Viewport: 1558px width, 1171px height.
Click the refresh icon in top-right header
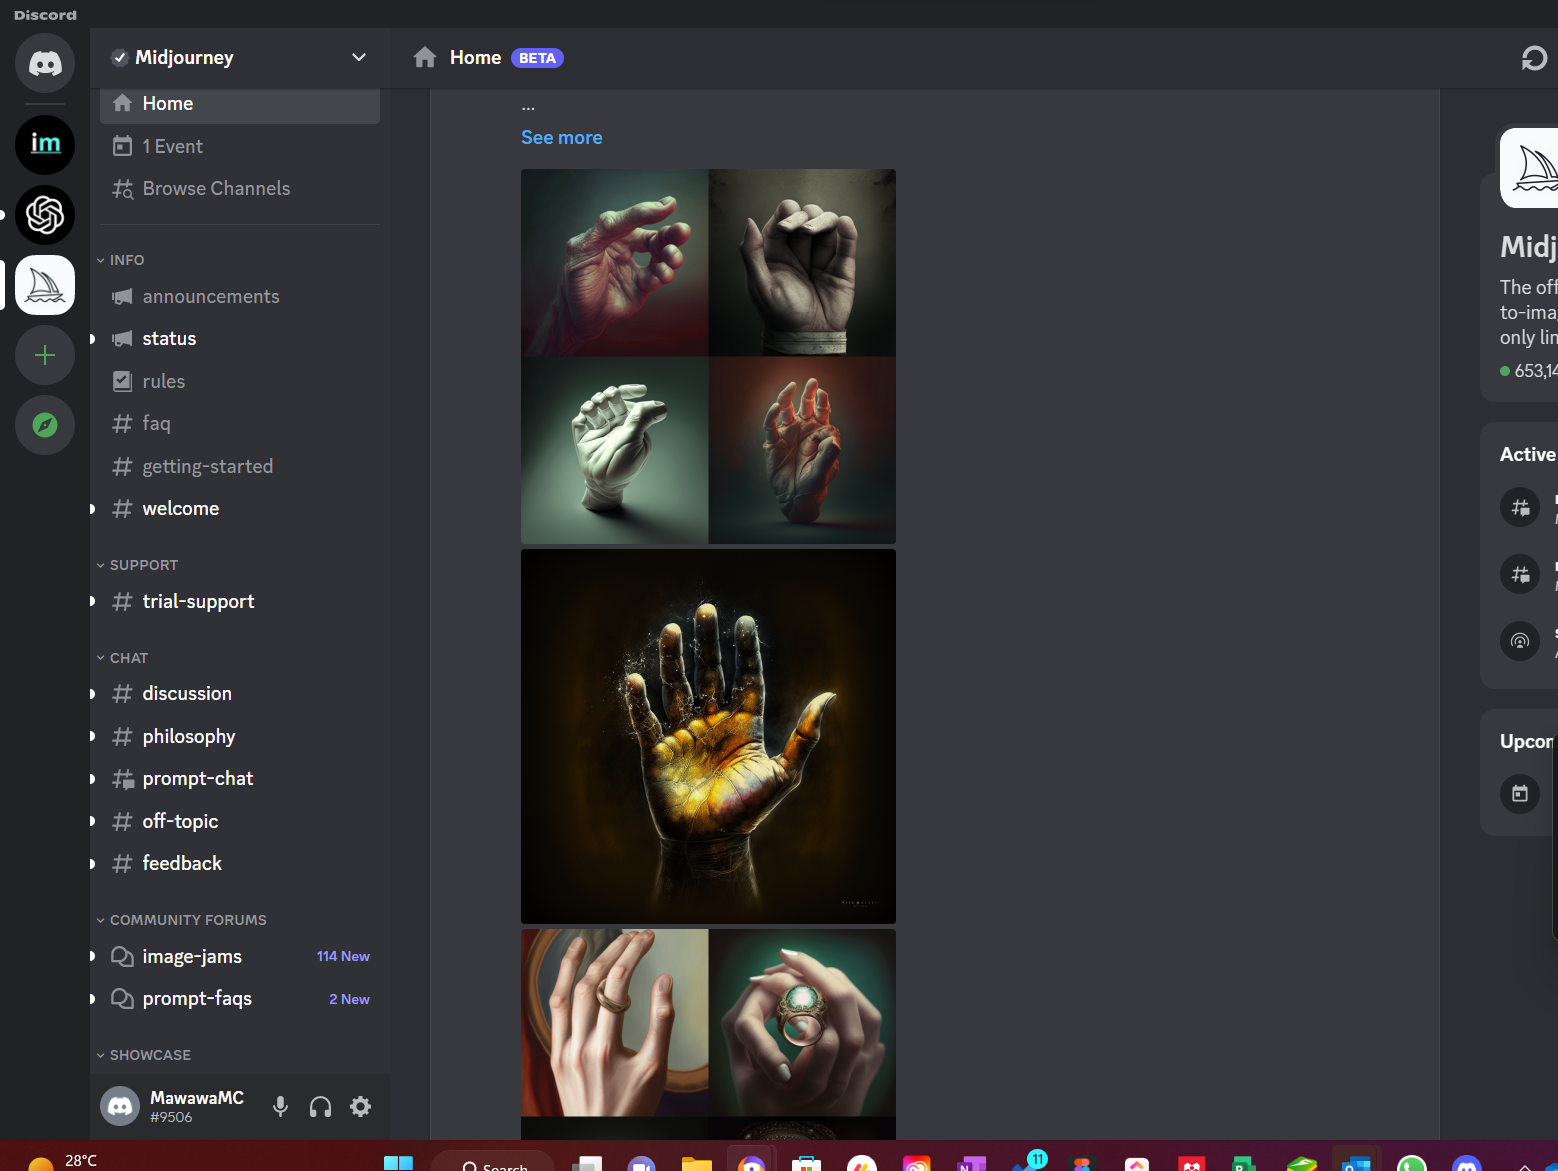pos(1534,58)
